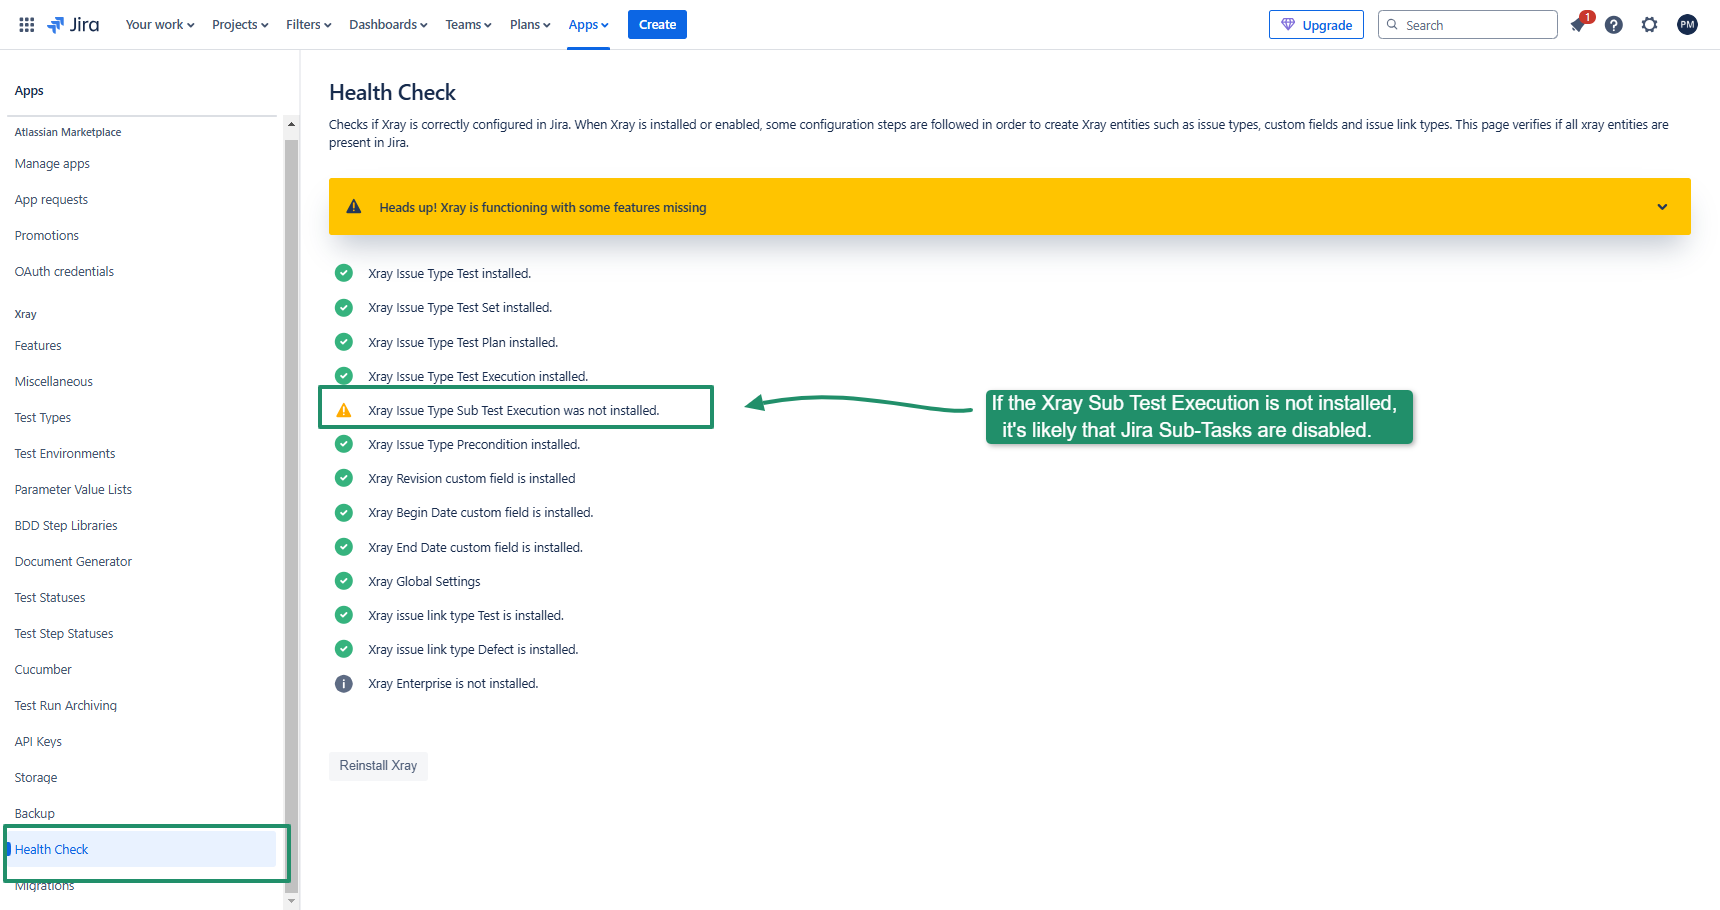Click sidebar scrollbar up arrow
This screenshot has width=1720, height=910.
tap(292, 125)
